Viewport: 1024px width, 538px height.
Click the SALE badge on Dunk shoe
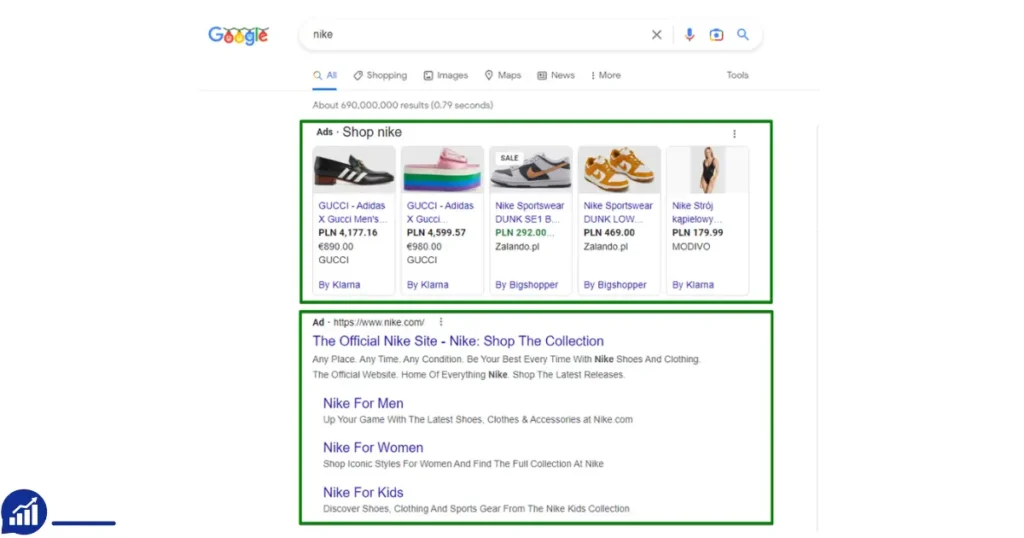[509, 158]
